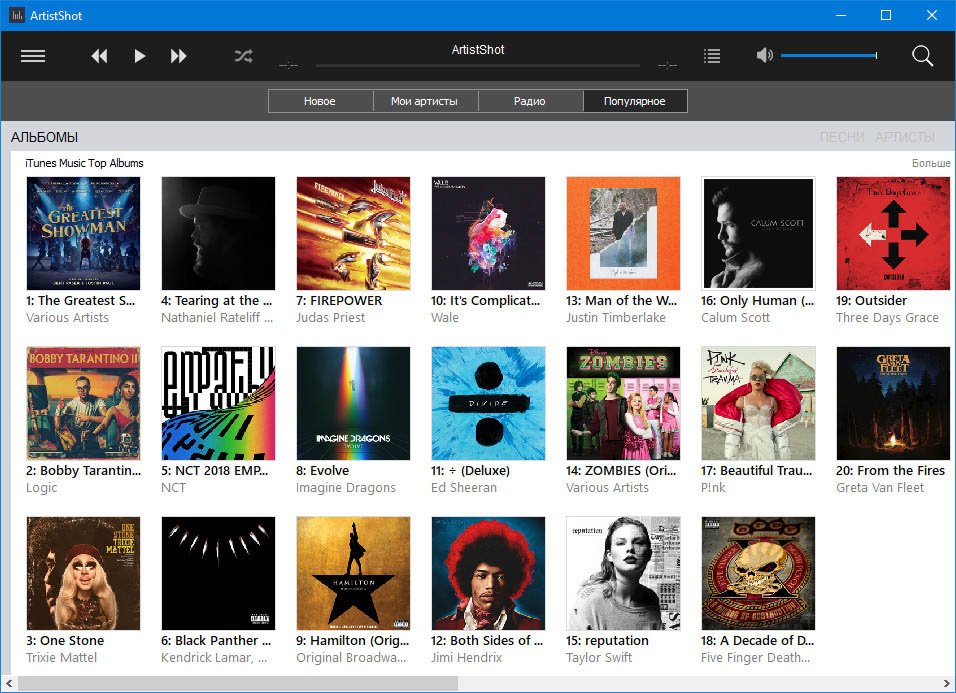Screen dimensions: 956x693
Task: Open the It's Complicated album cover
Action: pyautogui.click(x=488, y=233)
